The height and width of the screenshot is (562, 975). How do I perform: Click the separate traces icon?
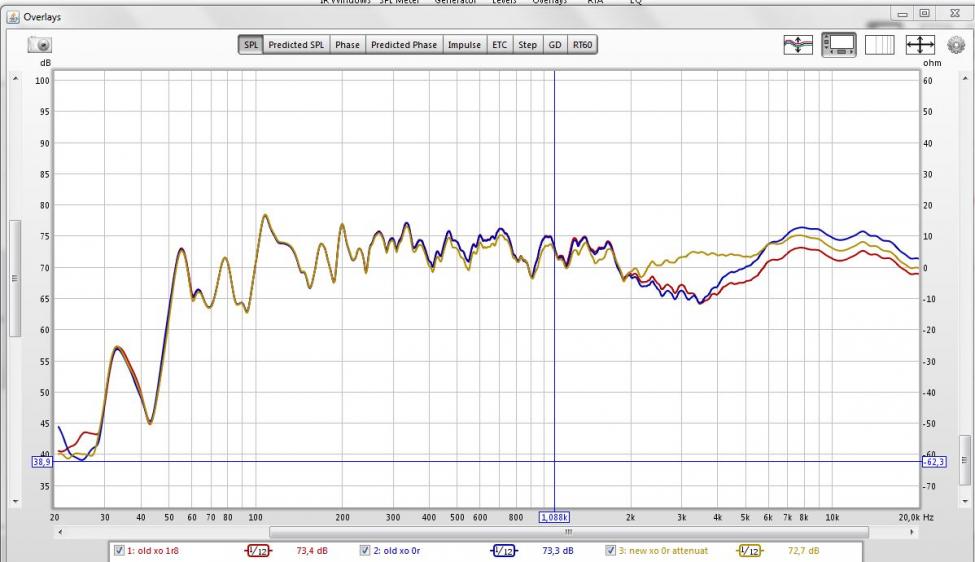pos(798,45)
